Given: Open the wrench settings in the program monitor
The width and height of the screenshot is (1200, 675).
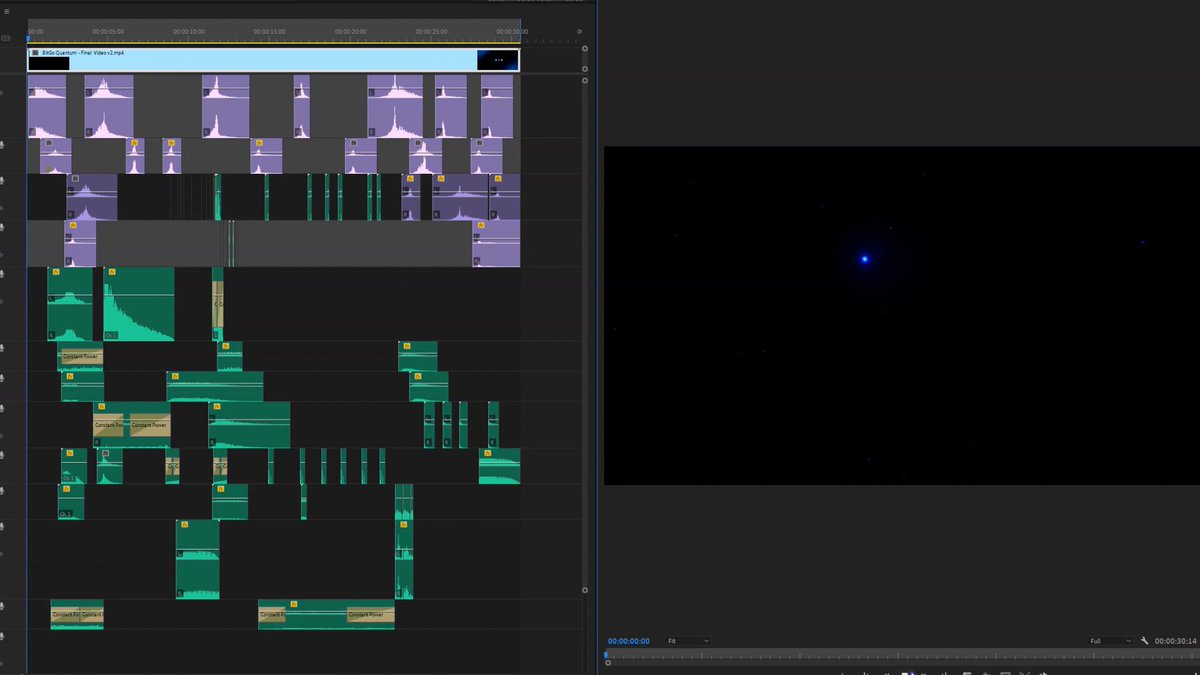Looking at the screenshot, I should [x=1145, y=641].
